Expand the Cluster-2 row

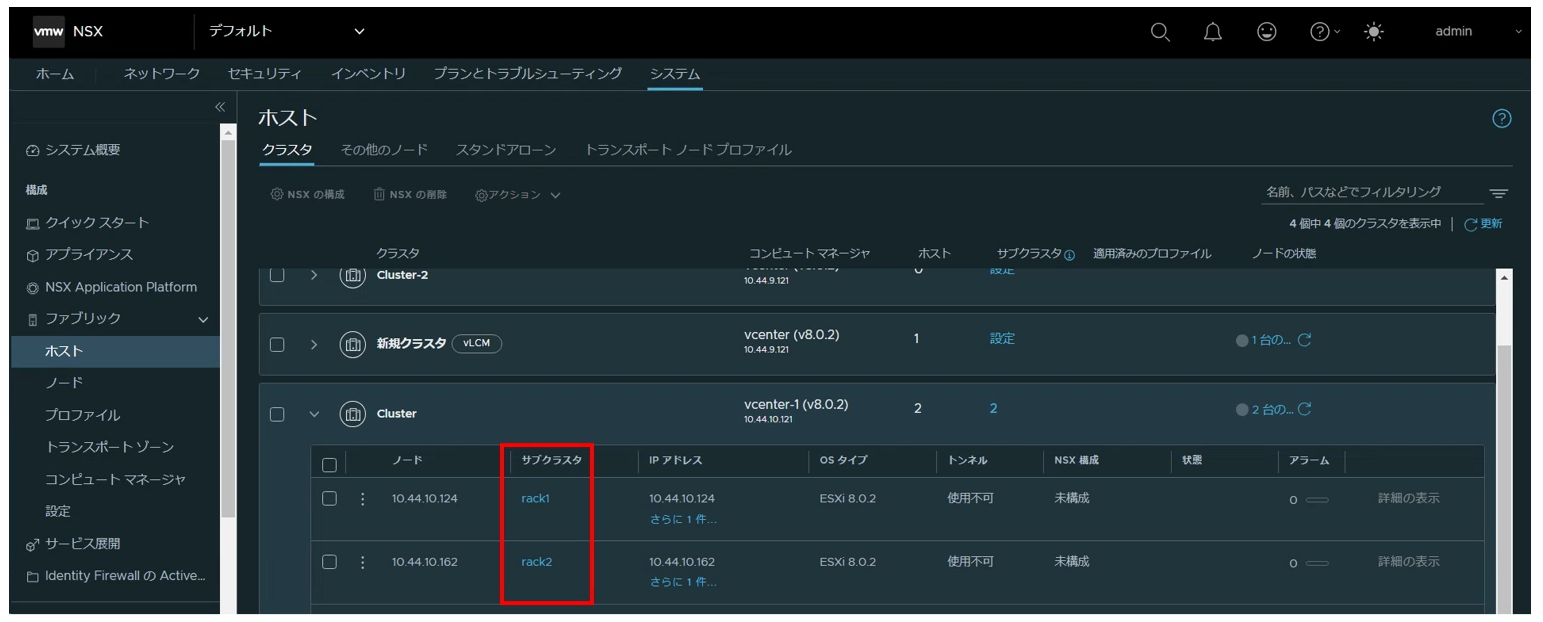click(313, 275)
